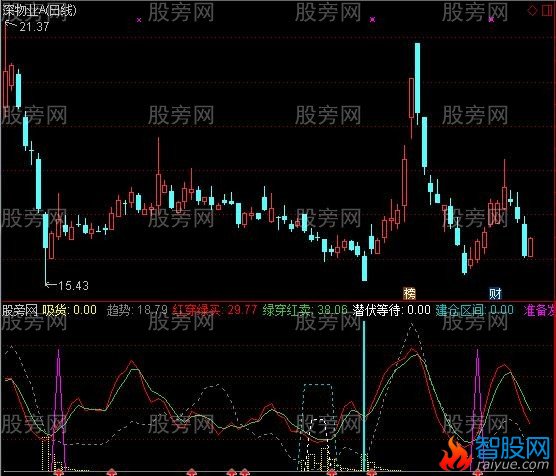Click the tallest cyan candlestick at the price peak
The height and width of the screenshot is (476, 556).
417,78
